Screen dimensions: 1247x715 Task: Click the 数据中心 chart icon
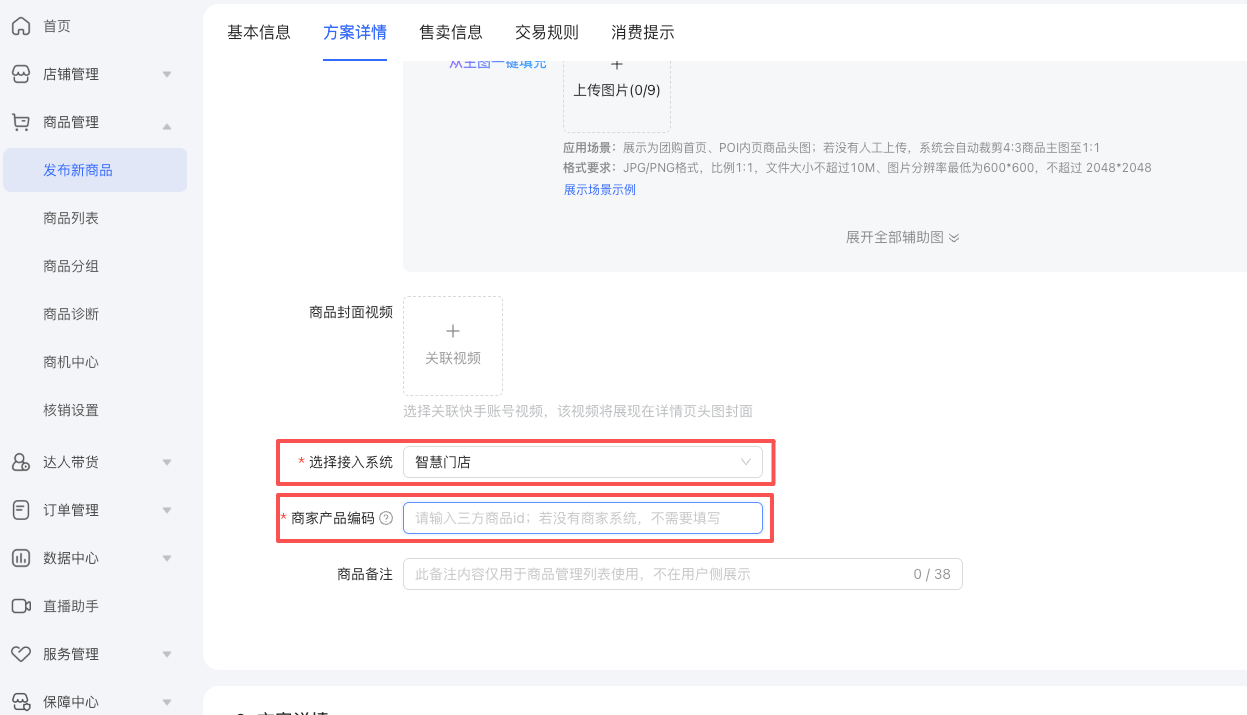(21, 558)
